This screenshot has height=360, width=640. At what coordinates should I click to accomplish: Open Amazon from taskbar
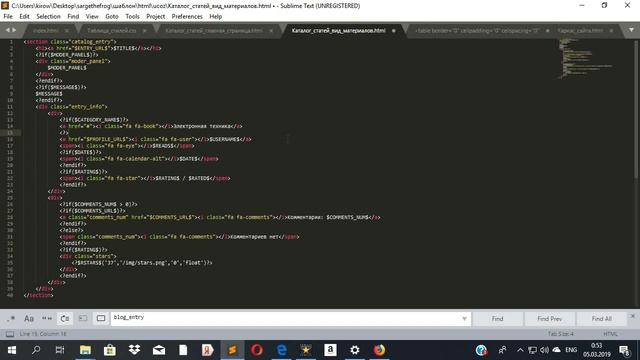tap(330, 350)
